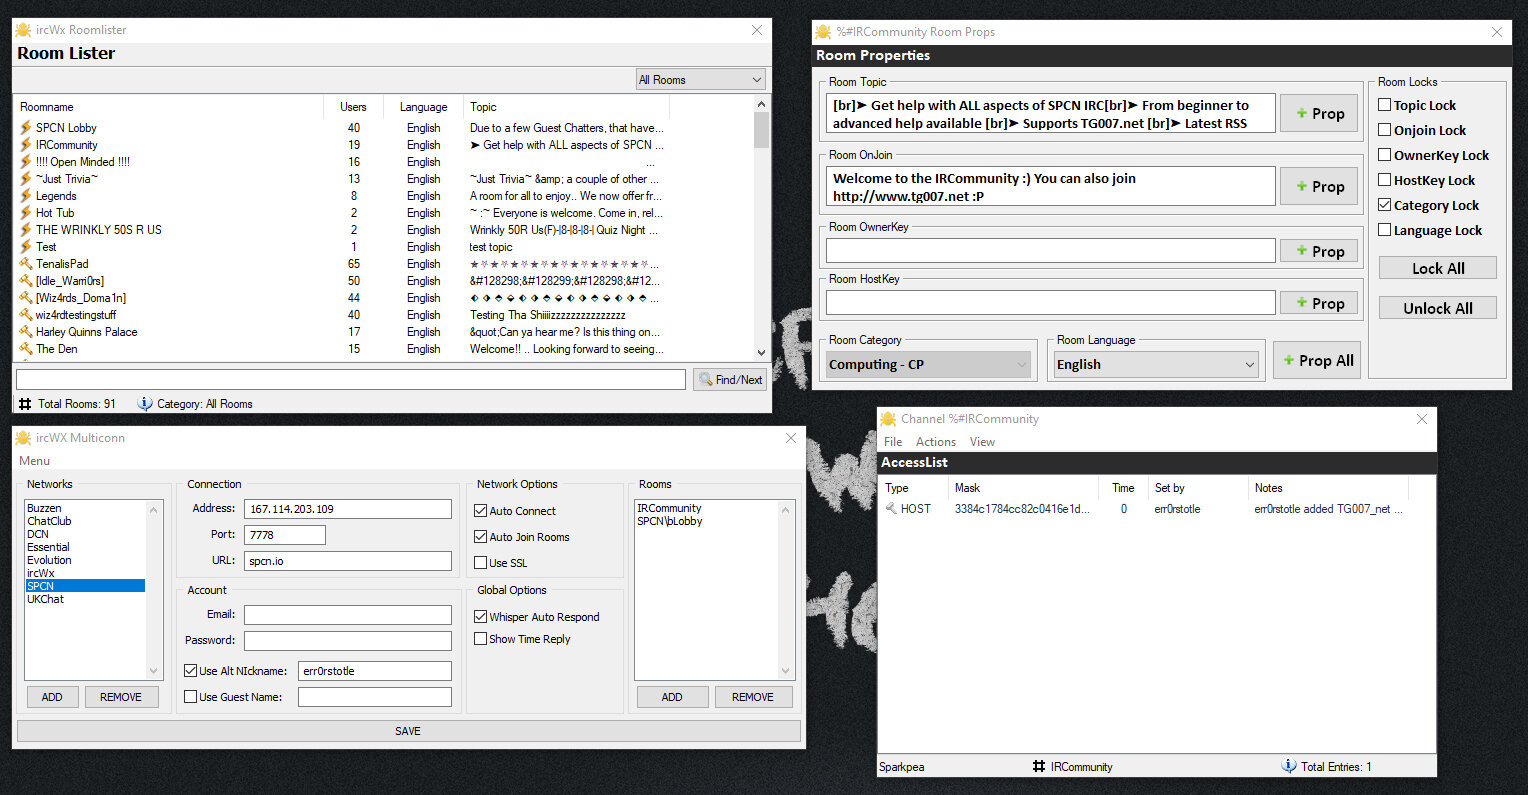The width and height of the screenshot is (1528, 795).
Task: Uncheck the Category Lock checkbox
Action: pos(1385,205)
